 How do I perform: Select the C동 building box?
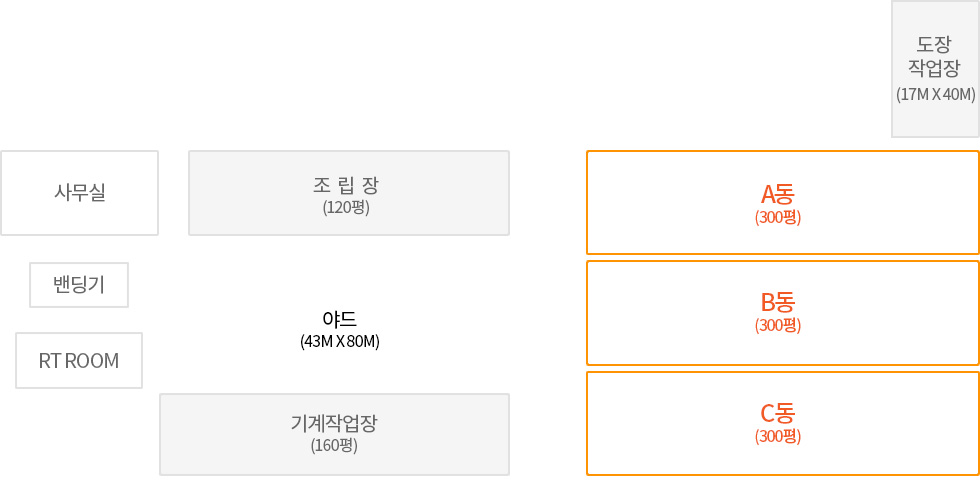coord(782,424)
